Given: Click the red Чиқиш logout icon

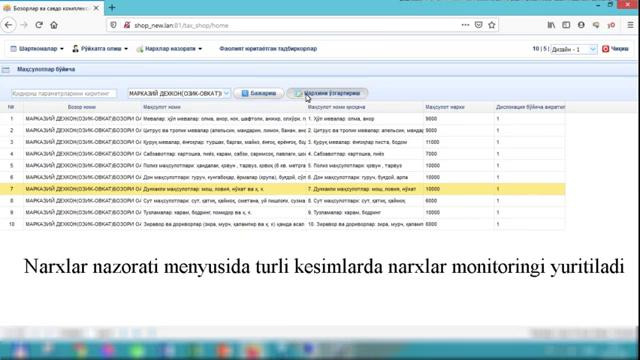Looking at the screenshot, I should point(606,49).
